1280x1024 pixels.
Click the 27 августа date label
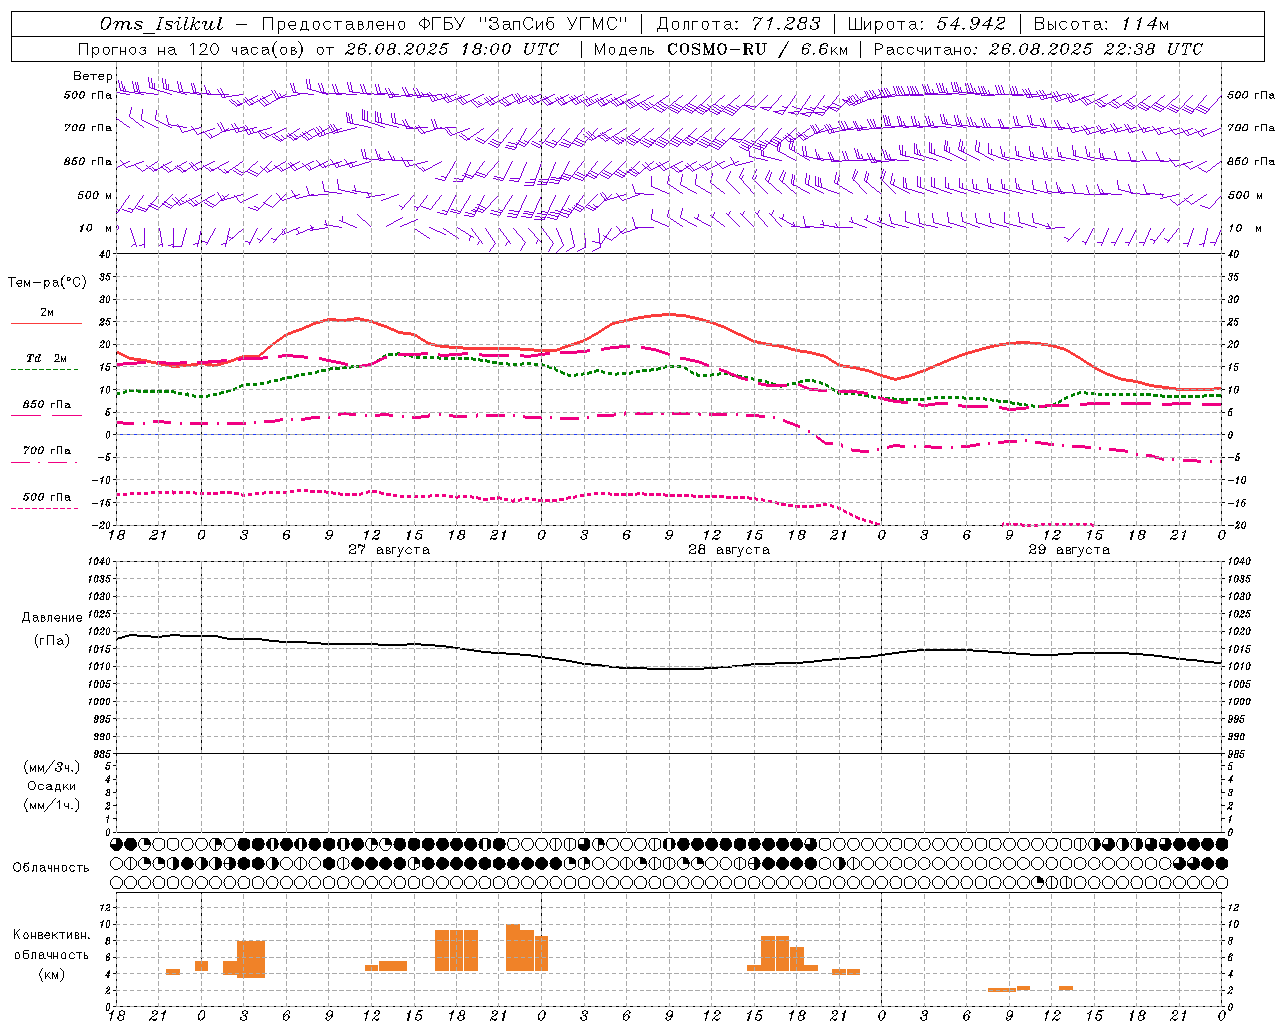coord(389,550)
